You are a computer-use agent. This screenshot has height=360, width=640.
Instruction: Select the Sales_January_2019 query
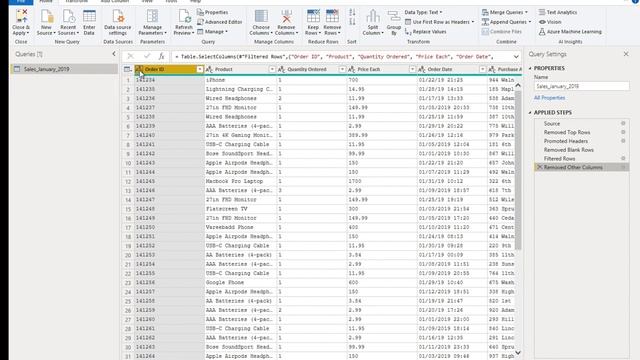64,69
